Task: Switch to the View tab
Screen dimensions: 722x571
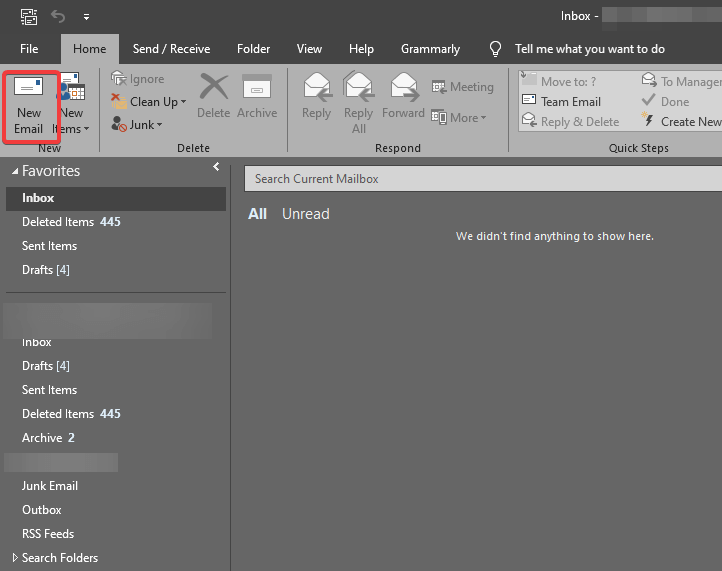Action: click(x=309, y=49)
